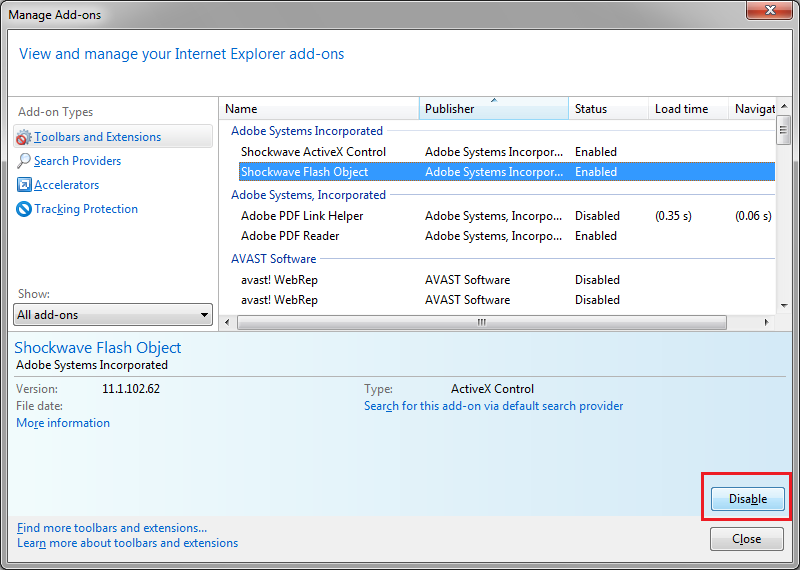Click the horizontal scroll left arrow

tap(227, 323)
